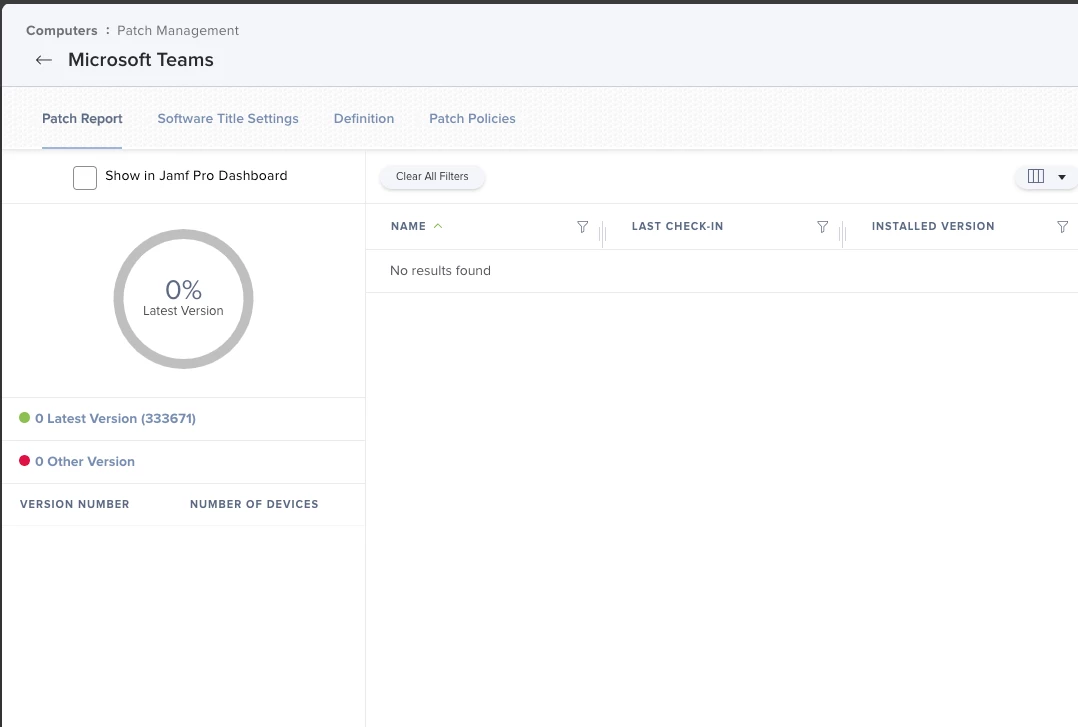
Task: Click the column layout icon
Action: coord(1035,177)
